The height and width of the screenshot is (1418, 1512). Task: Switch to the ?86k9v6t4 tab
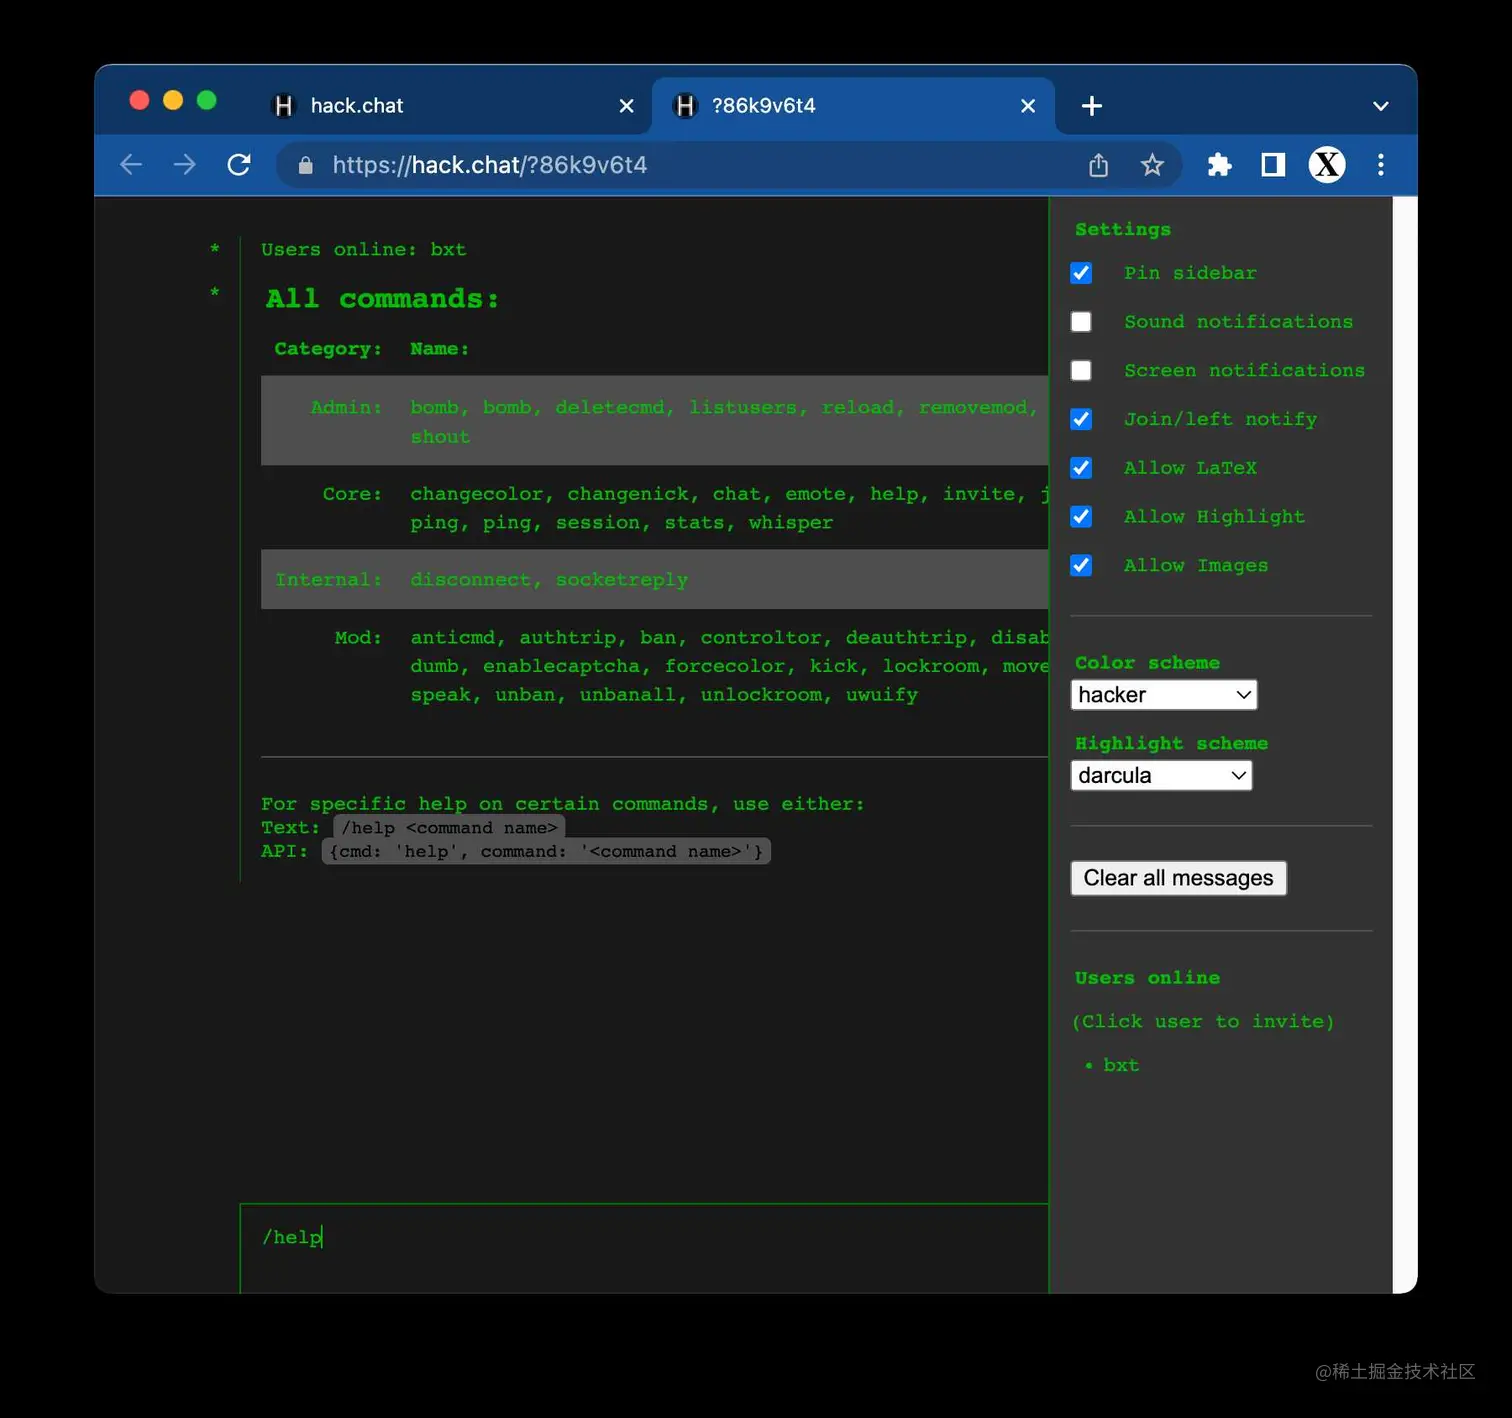point(853,106)
